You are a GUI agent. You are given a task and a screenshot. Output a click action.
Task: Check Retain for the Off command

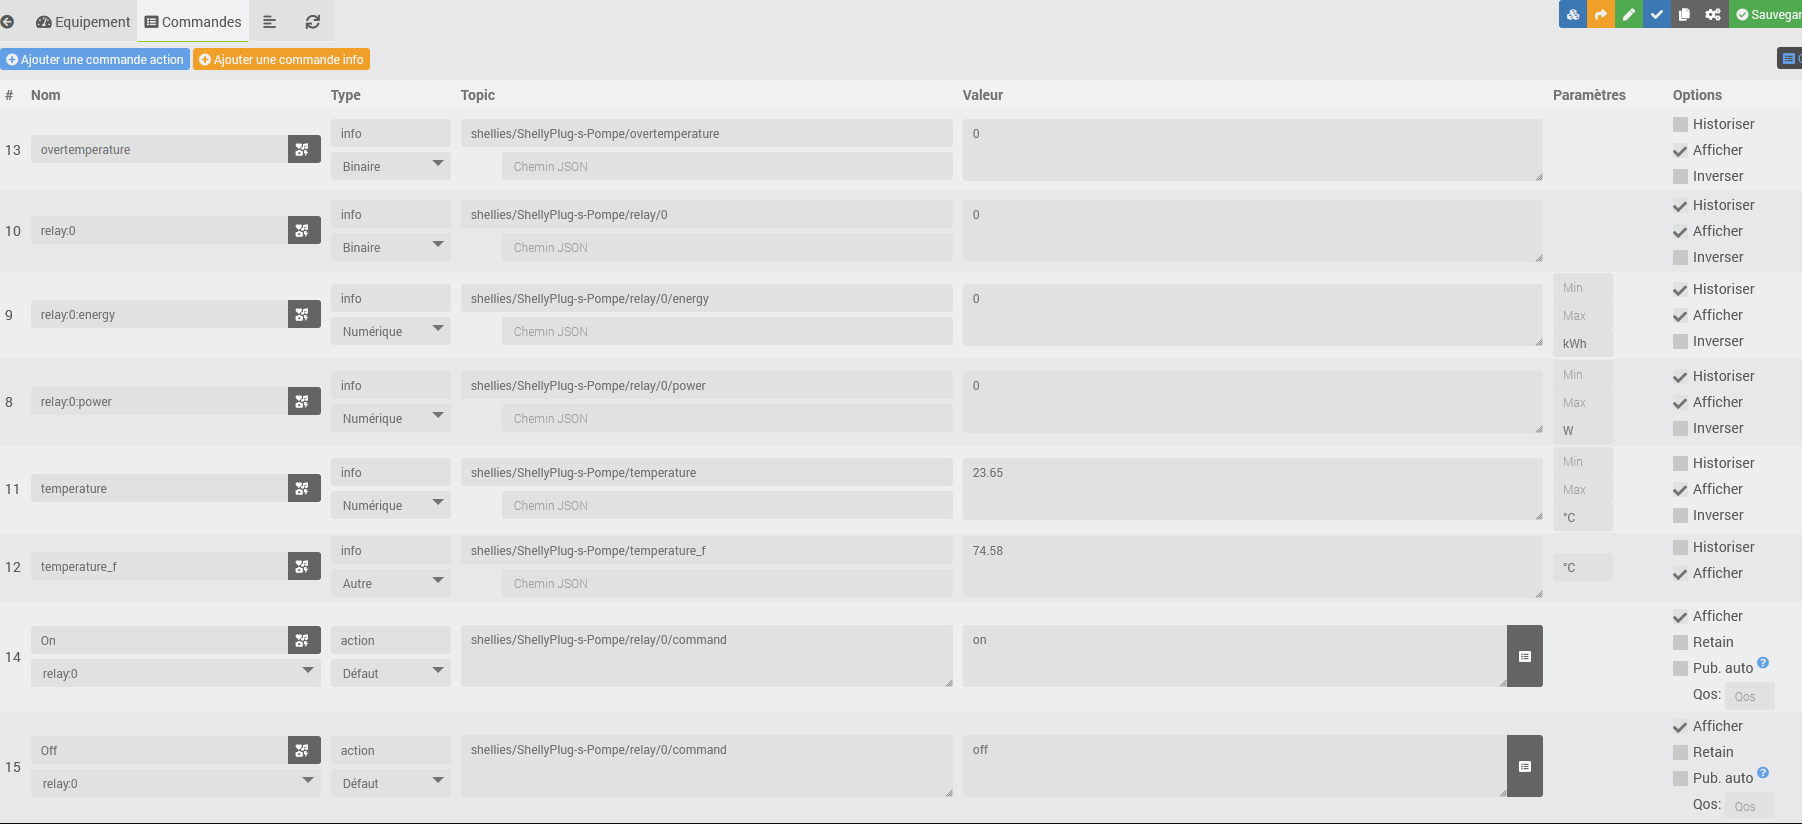pyautogui.click(x=1680, y=753)
